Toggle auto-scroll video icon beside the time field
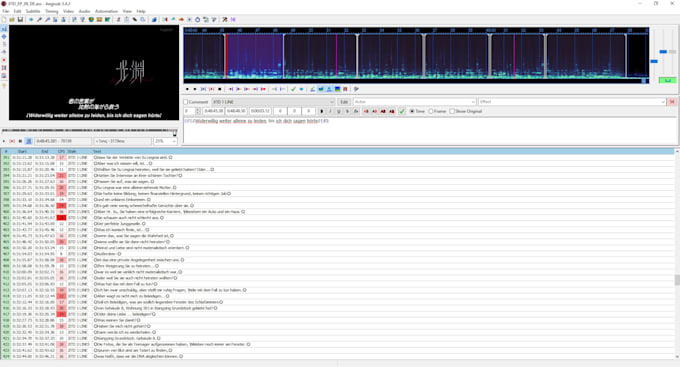The width and height of the screenshot is (680, 367). tap(29, 141)
